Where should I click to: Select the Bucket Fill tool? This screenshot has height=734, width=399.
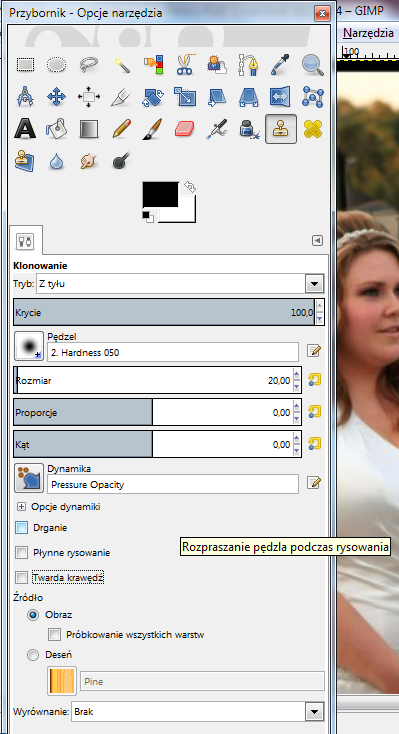click(x=56, y=129)
